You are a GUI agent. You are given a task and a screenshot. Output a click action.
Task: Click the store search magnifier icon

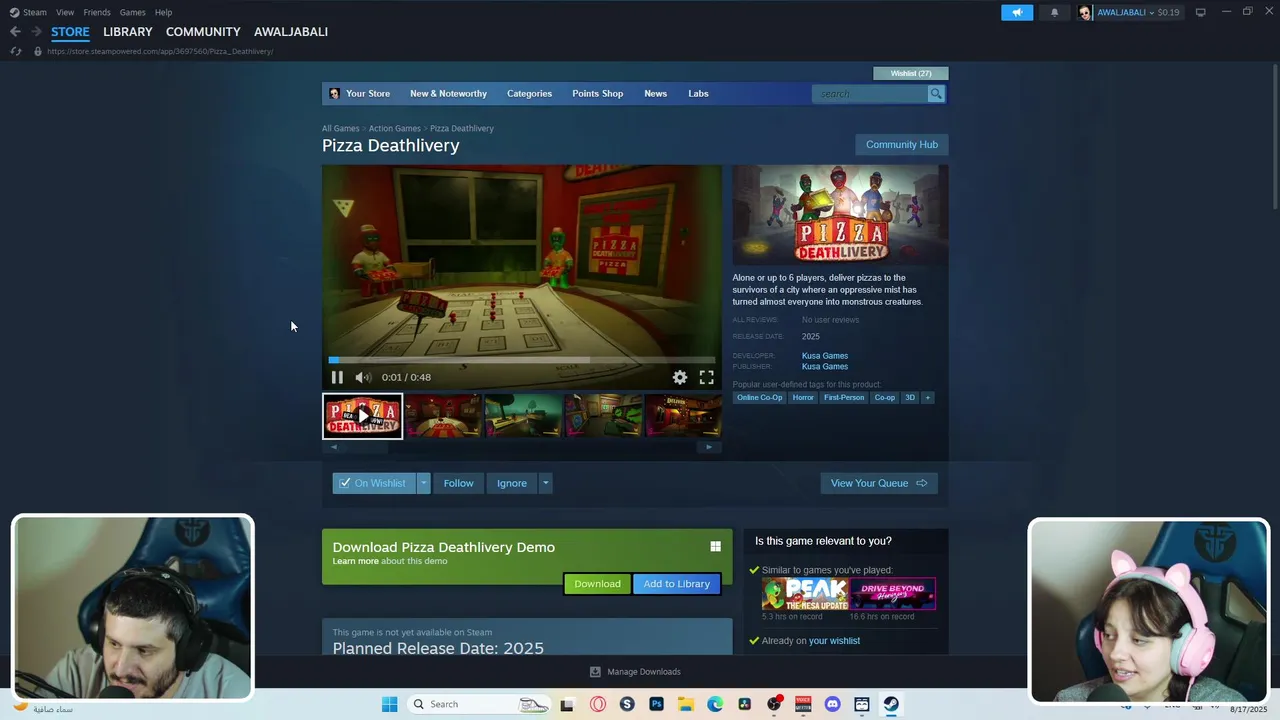pyautogui.click(x=936, y=93)
